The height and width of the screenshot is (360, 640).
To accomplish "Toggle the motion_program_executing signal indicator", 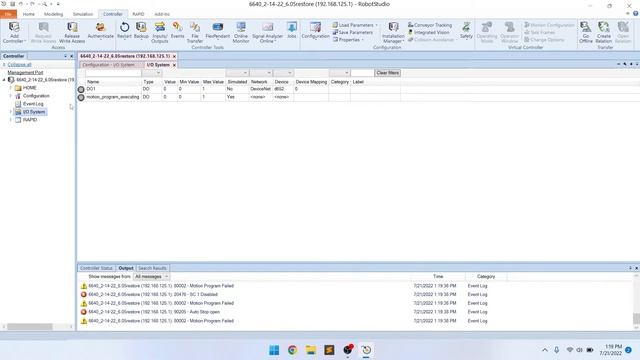I will point(81,97).
